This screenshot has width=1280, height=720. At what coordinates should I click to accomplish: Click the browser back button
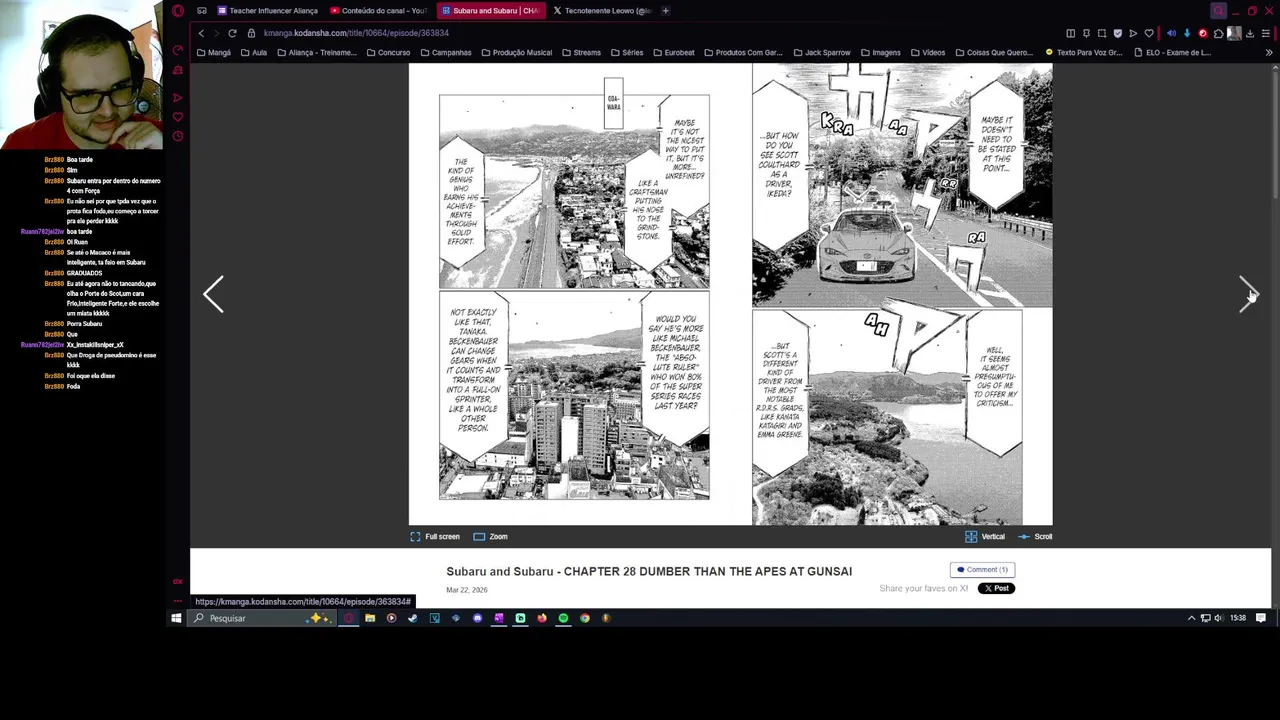(x=200, y=33)
